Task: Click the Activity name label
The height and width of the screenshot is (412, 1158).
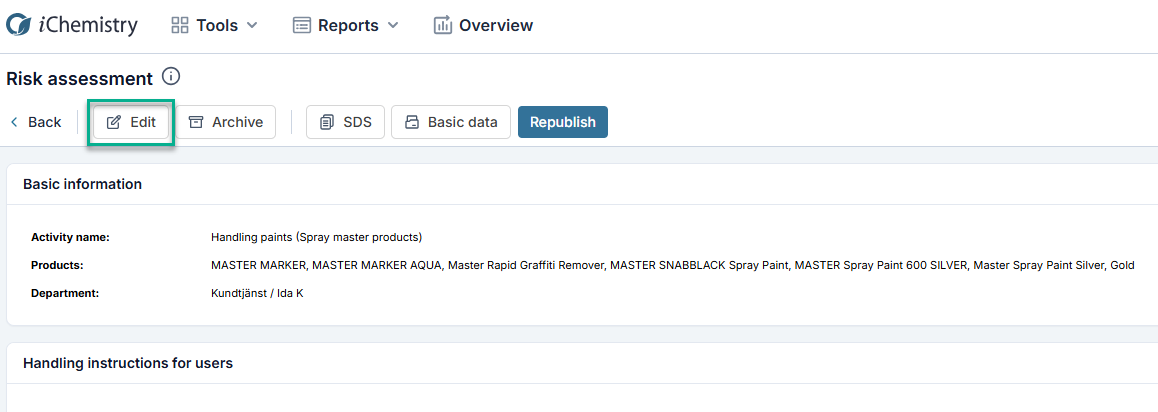Action: [70, 238]
